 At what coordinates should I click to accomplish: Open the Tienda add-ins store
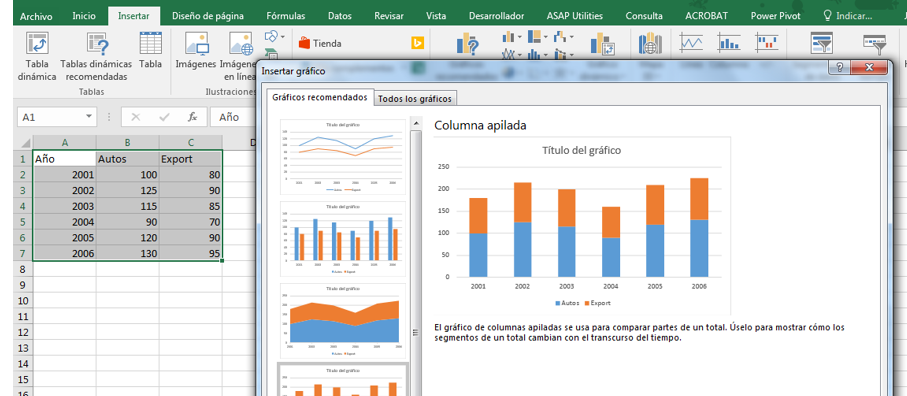(x=320, y=43)
